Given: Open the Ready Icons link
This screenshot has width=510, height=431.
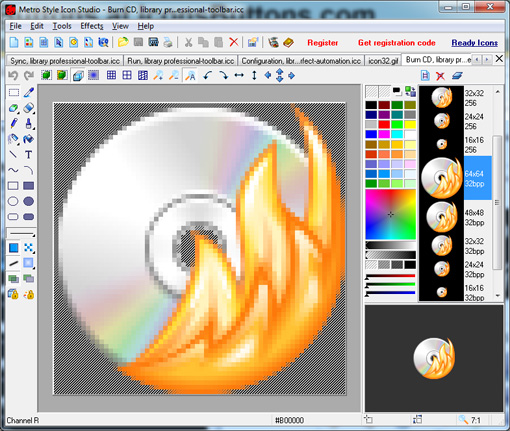Looking at the screenshot, I should (x=475, y=43).
